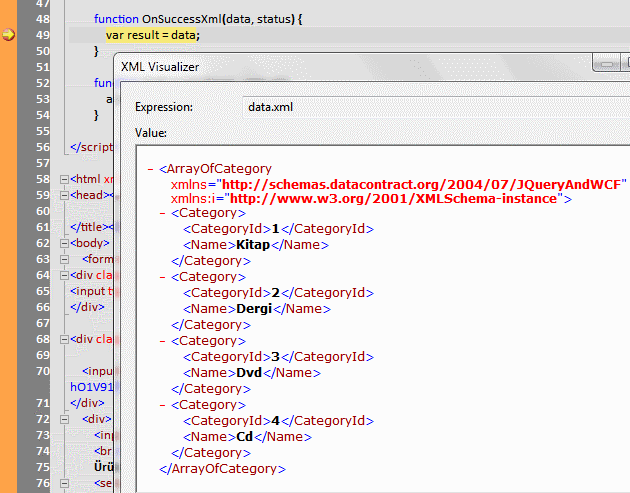Screen dimensions: 630x493
Task: Click the 'function OnSuccessXml(data, status)' line
Action: [x=198, y=19]
